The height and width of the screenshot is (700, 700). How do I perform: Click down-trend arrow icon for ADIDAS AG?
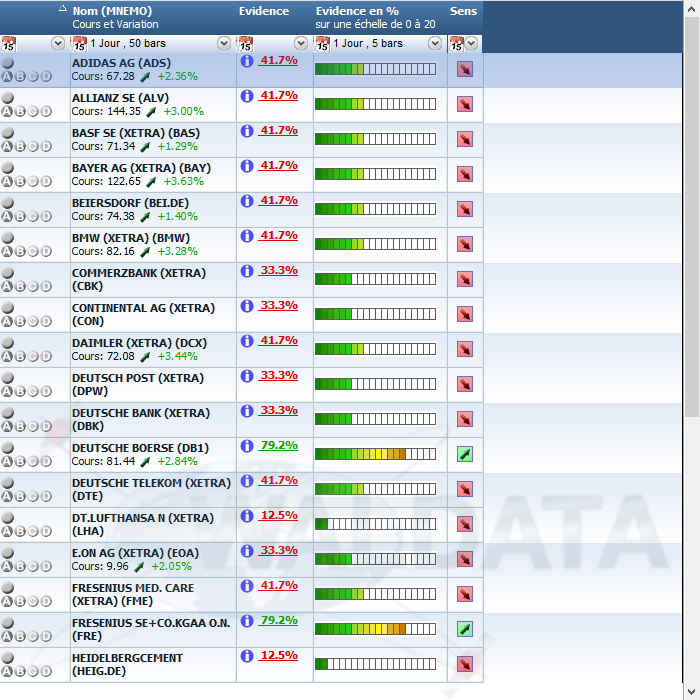(465, 69)
